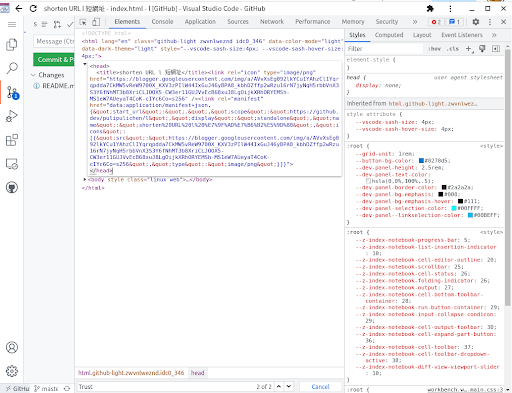
Task: Click the red errors counter showing 2
Action: point(436,22)
